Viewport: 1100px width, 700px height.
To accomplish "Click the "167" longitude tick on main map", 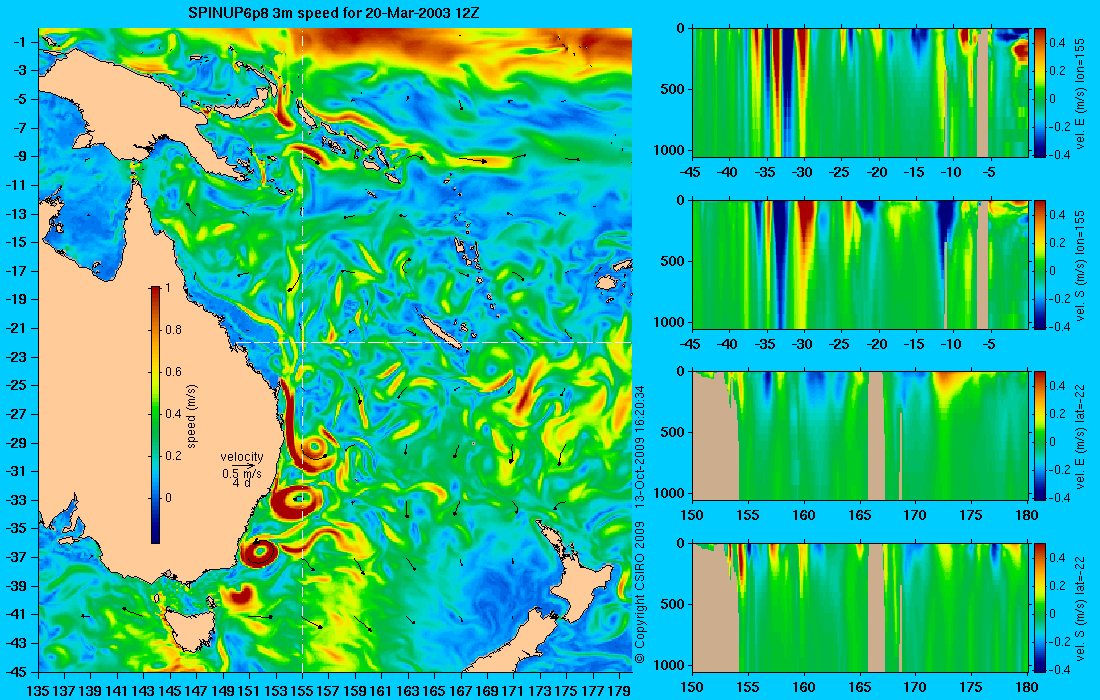I will tap(461, 690).
